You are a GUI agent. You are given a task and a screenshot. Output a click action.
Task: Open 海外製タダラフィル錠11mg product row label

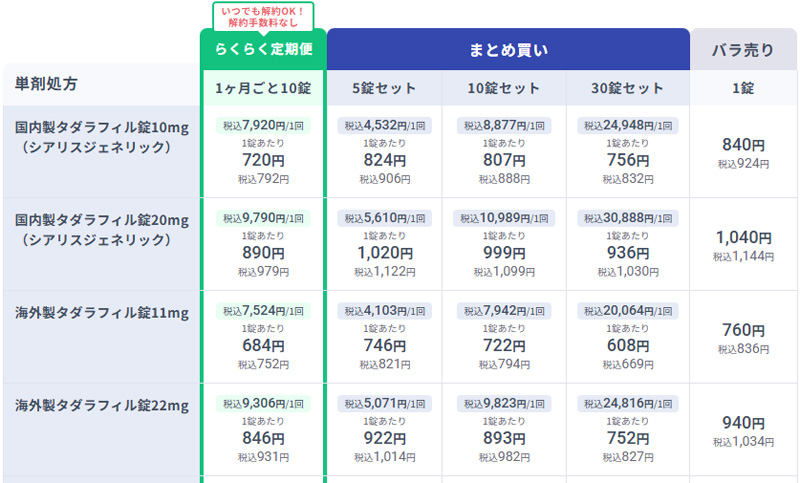pyautogui.click(x=102, y=313)
